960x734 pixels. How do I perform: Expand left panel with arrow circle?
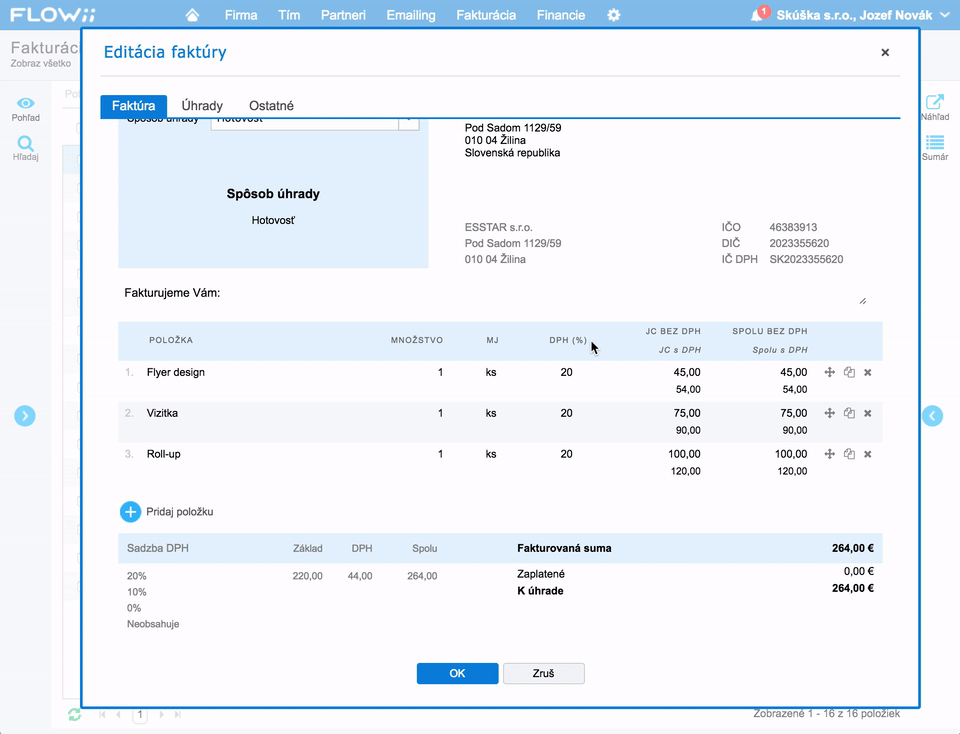click(x=24, y=416)
